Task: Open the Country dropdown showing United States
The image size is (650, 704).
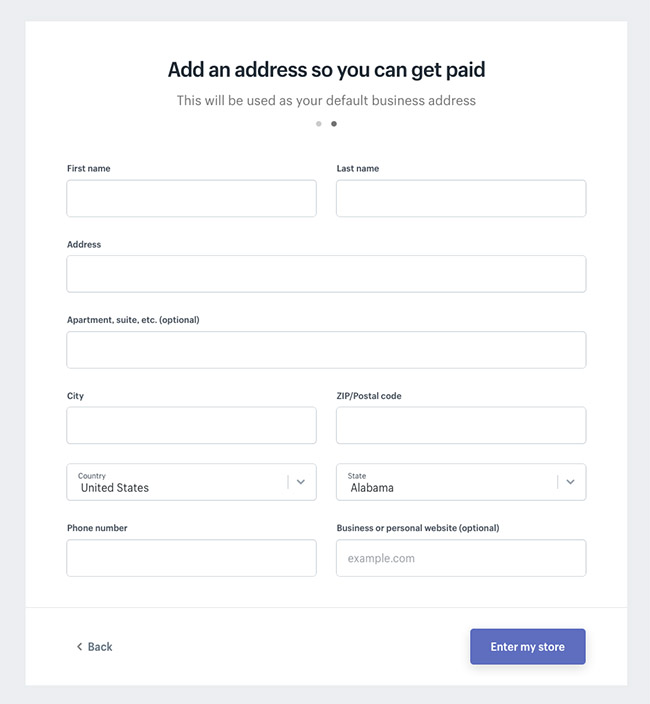Action: [x=191, y=482]
